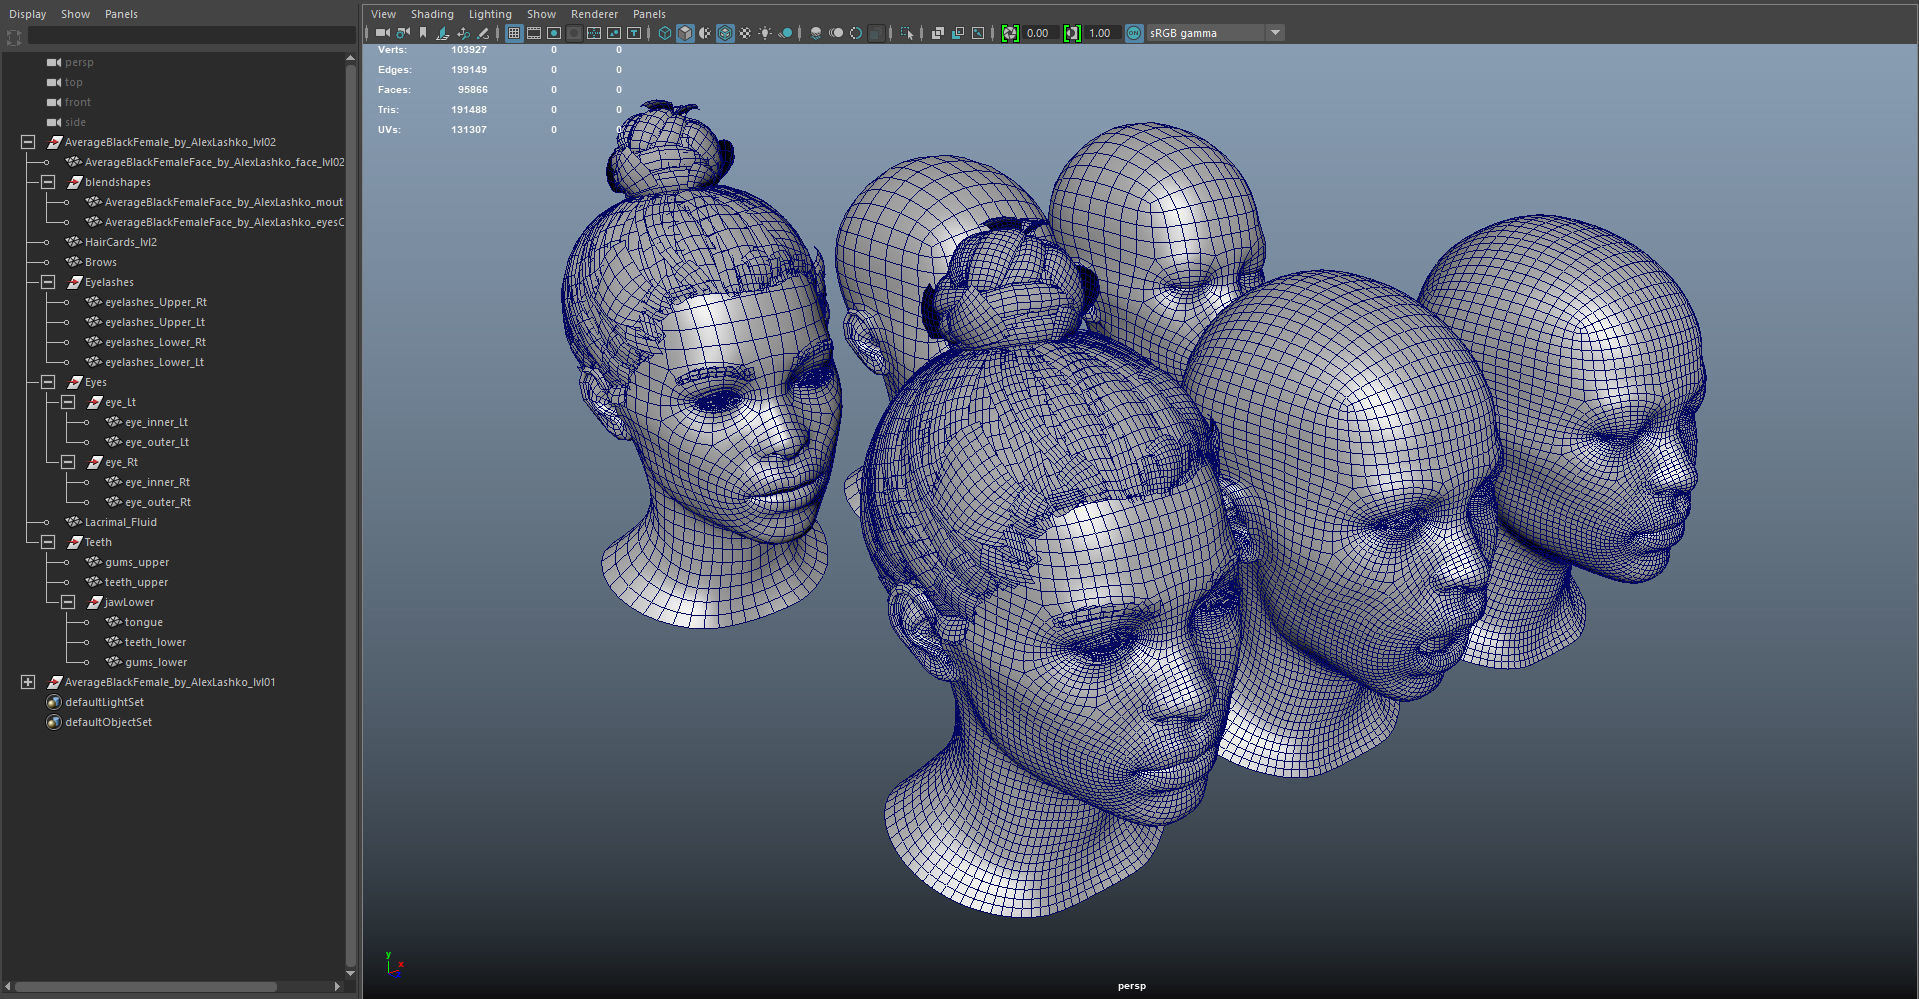
Task: Collapse the eye_Lt group
Action: [68, 402]
